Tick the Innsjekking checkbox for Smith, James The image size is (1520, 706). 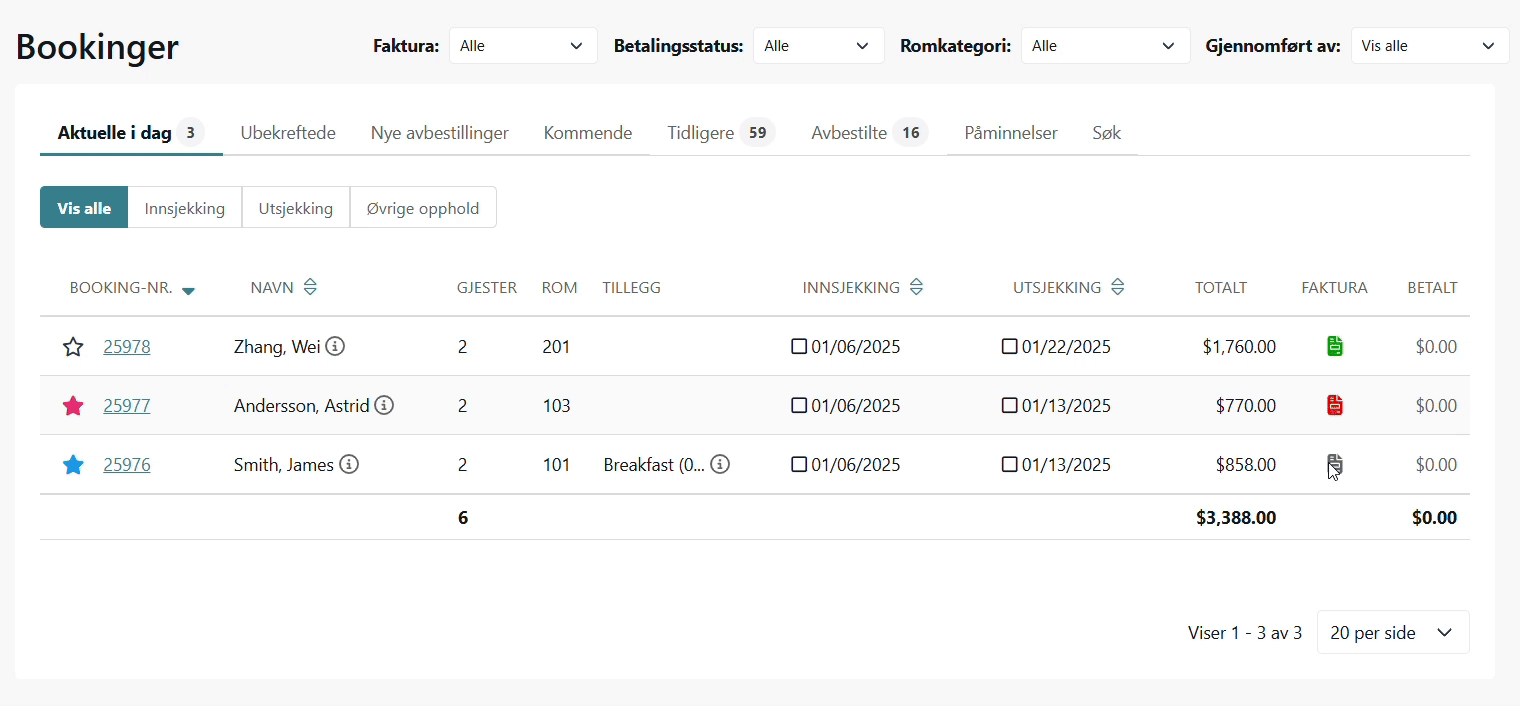click(x=799, y=465)
